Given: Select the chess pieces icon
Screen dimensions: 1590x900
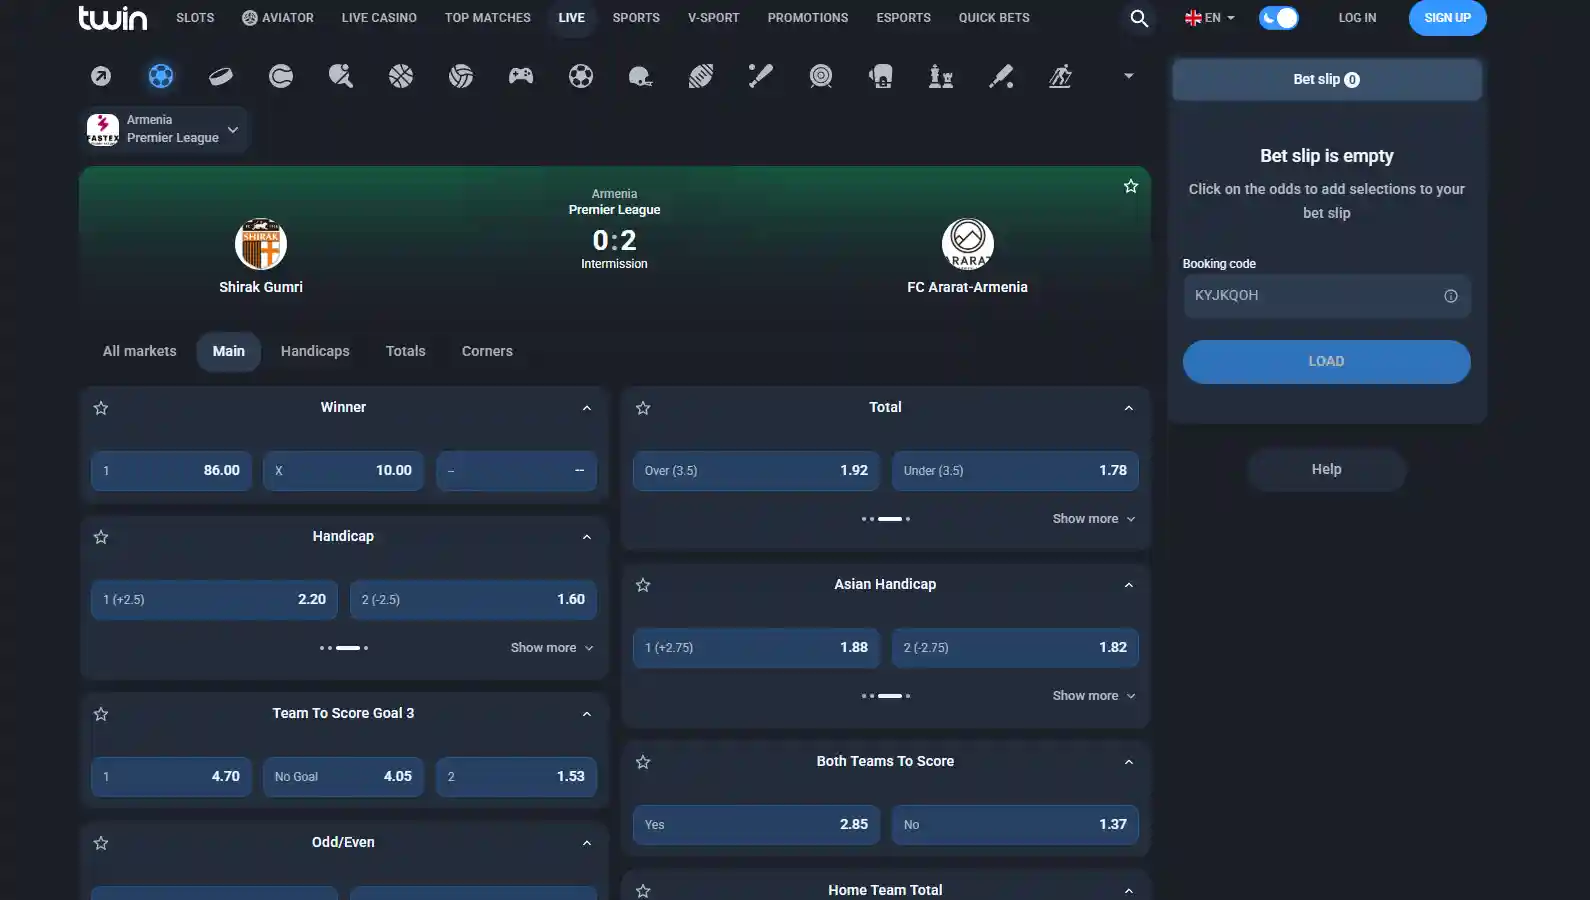Looking at the screenshot, I should point(941,76).
